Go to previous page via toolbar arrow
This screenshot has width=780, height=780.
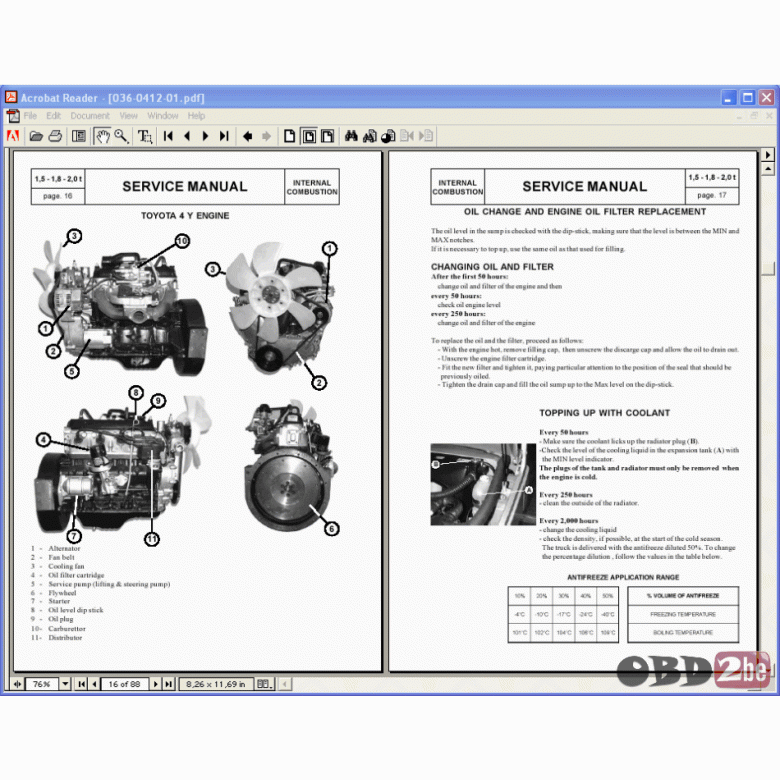187,136
